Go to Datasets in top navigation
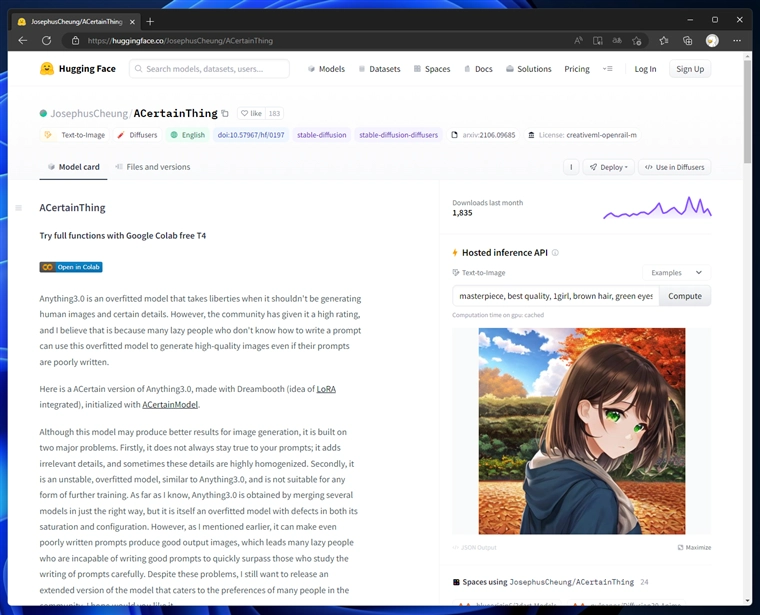The image size is (760, 615). click(x=379, y=69)
